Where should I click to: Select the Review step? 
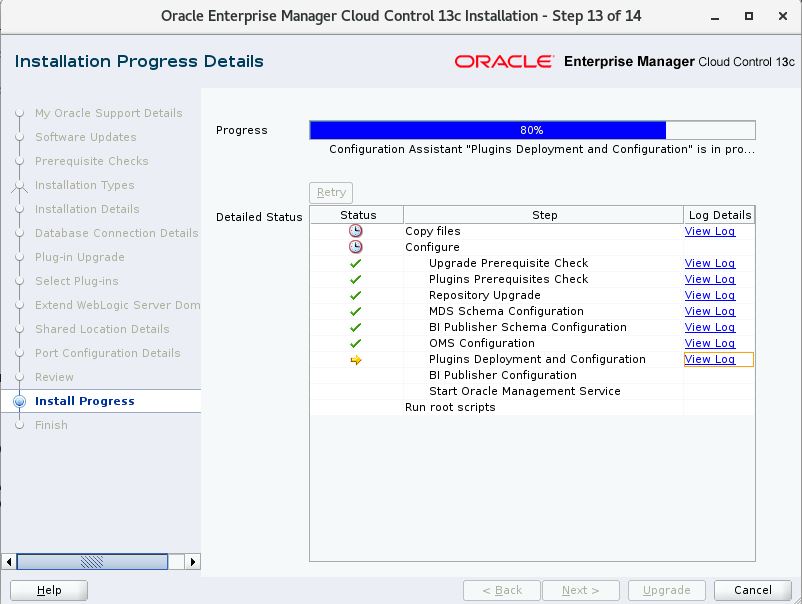(54, 377)
